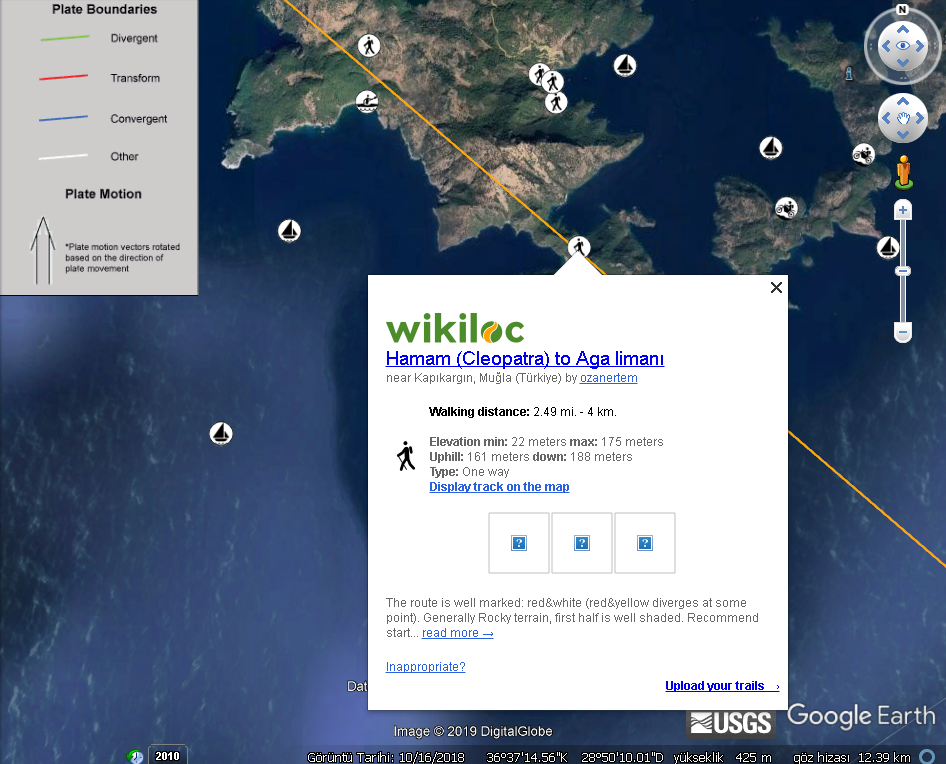The width and height of the screenshot is (946, 764).
Task: Rotate view left with the look joystick
Action: pos(886,46)
